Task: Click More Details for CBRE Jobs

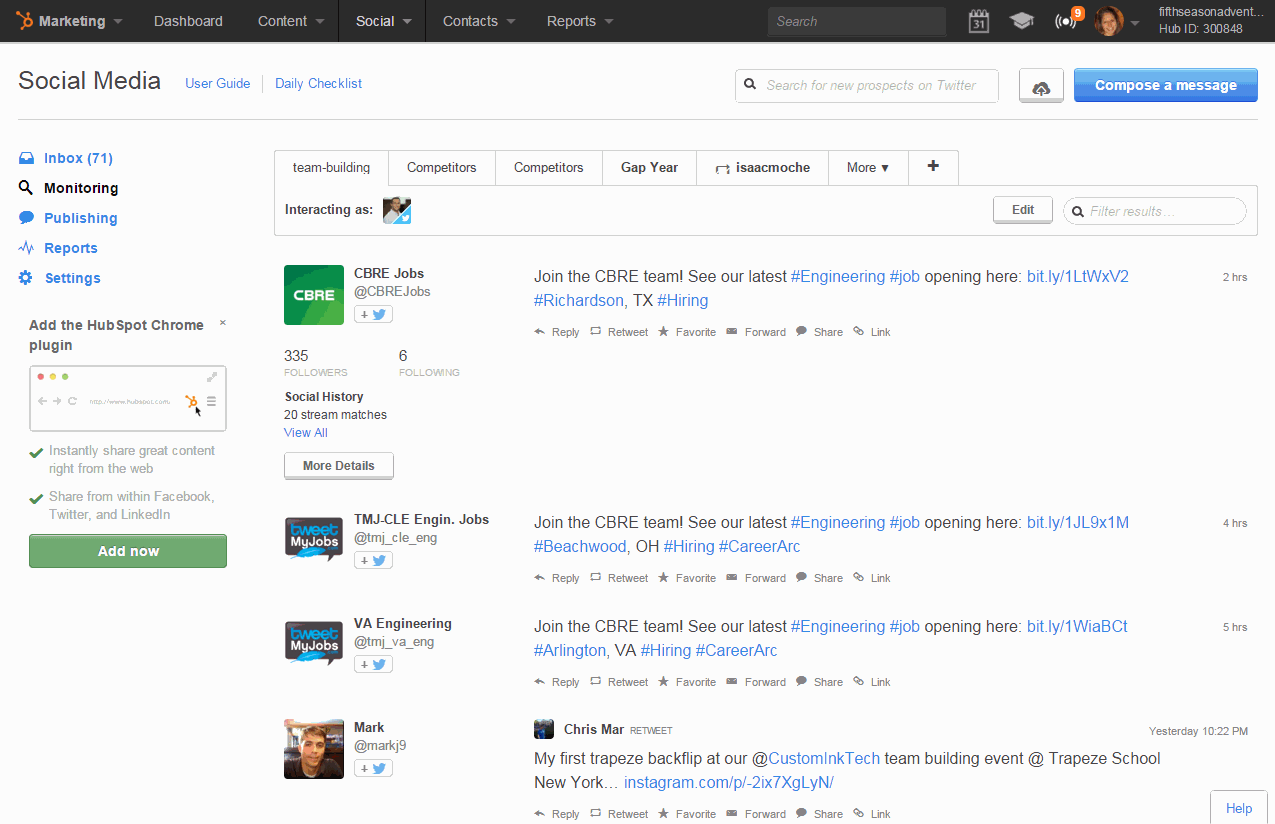Action: 339,466
